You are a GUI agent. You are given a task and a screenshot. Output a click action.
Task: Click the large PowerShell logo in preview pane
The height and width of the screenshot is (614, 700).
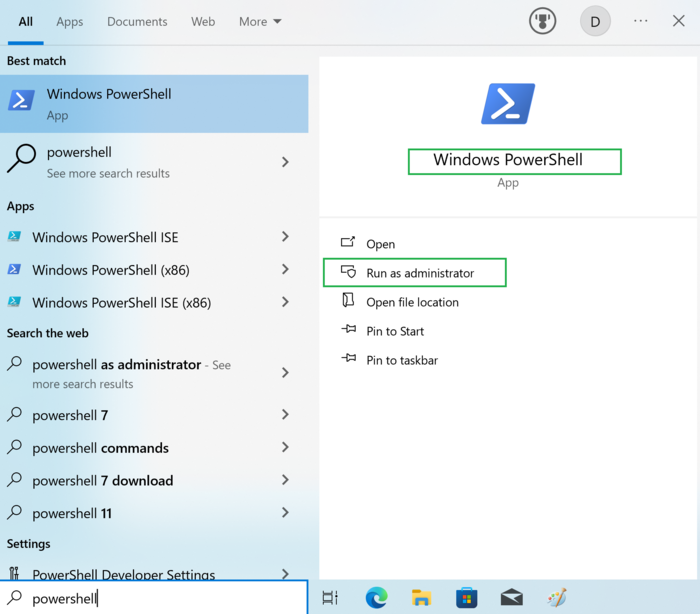pos(508,104)
